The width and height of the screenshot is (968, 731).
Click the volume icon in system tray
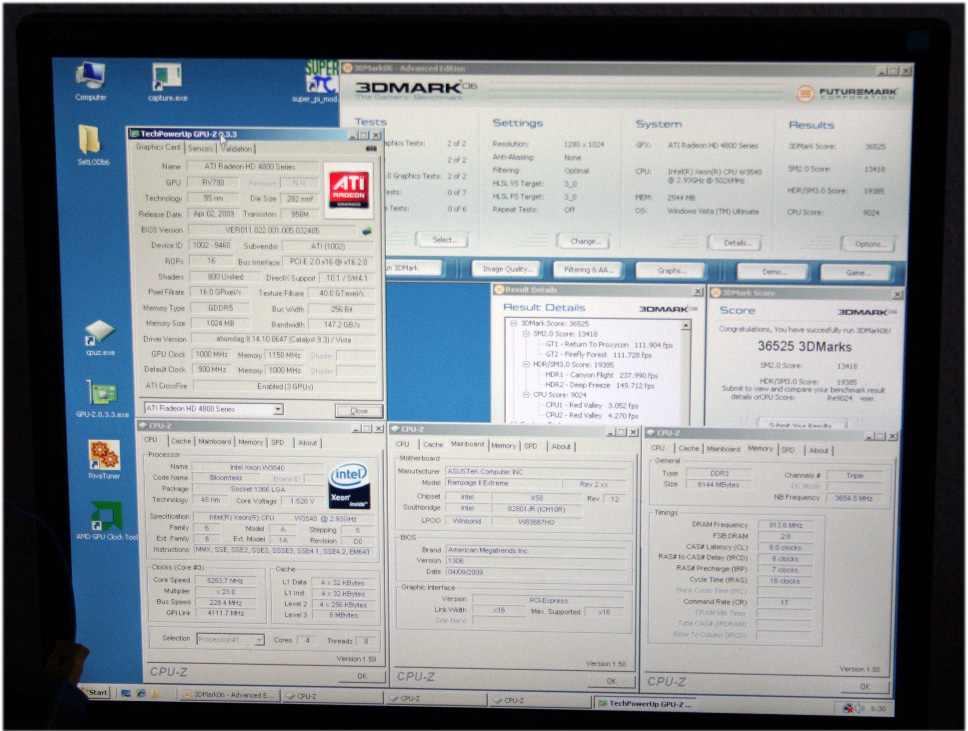(x=859, y=708)
